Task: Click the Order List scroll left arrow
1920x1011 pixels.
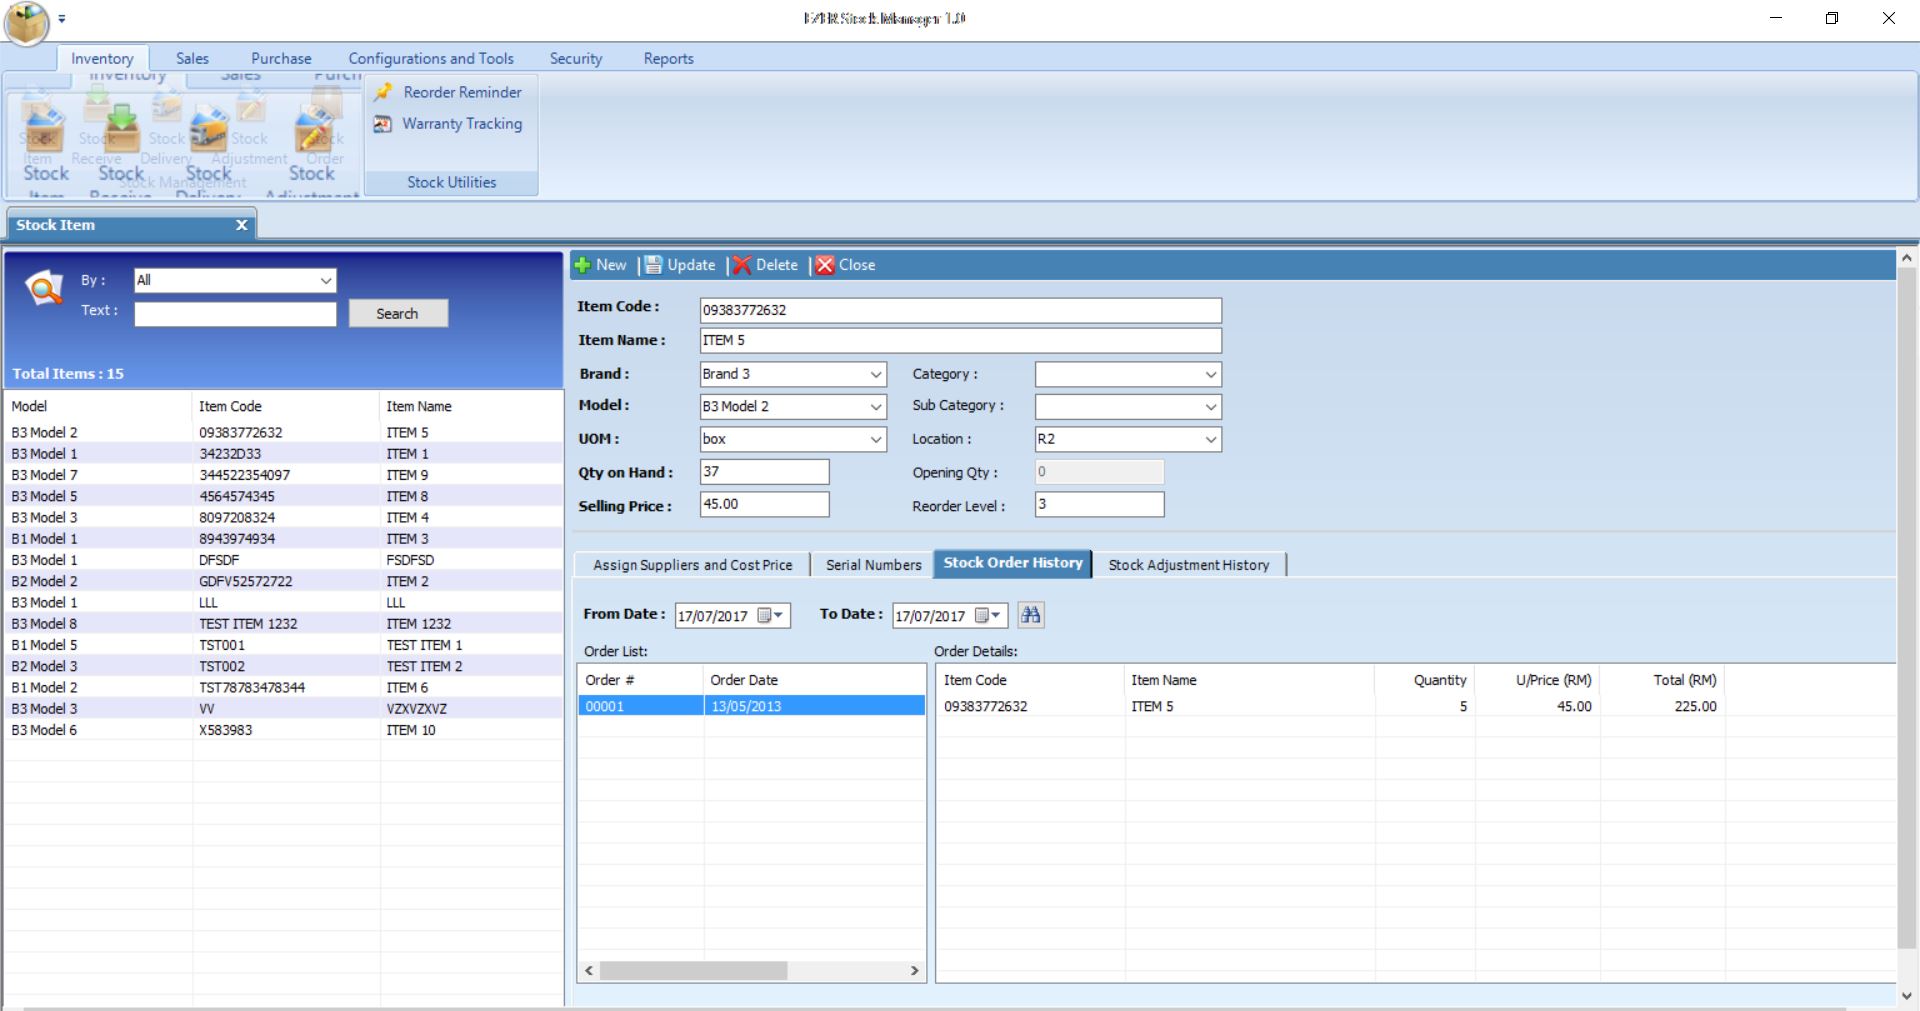Action: [589, 971]
